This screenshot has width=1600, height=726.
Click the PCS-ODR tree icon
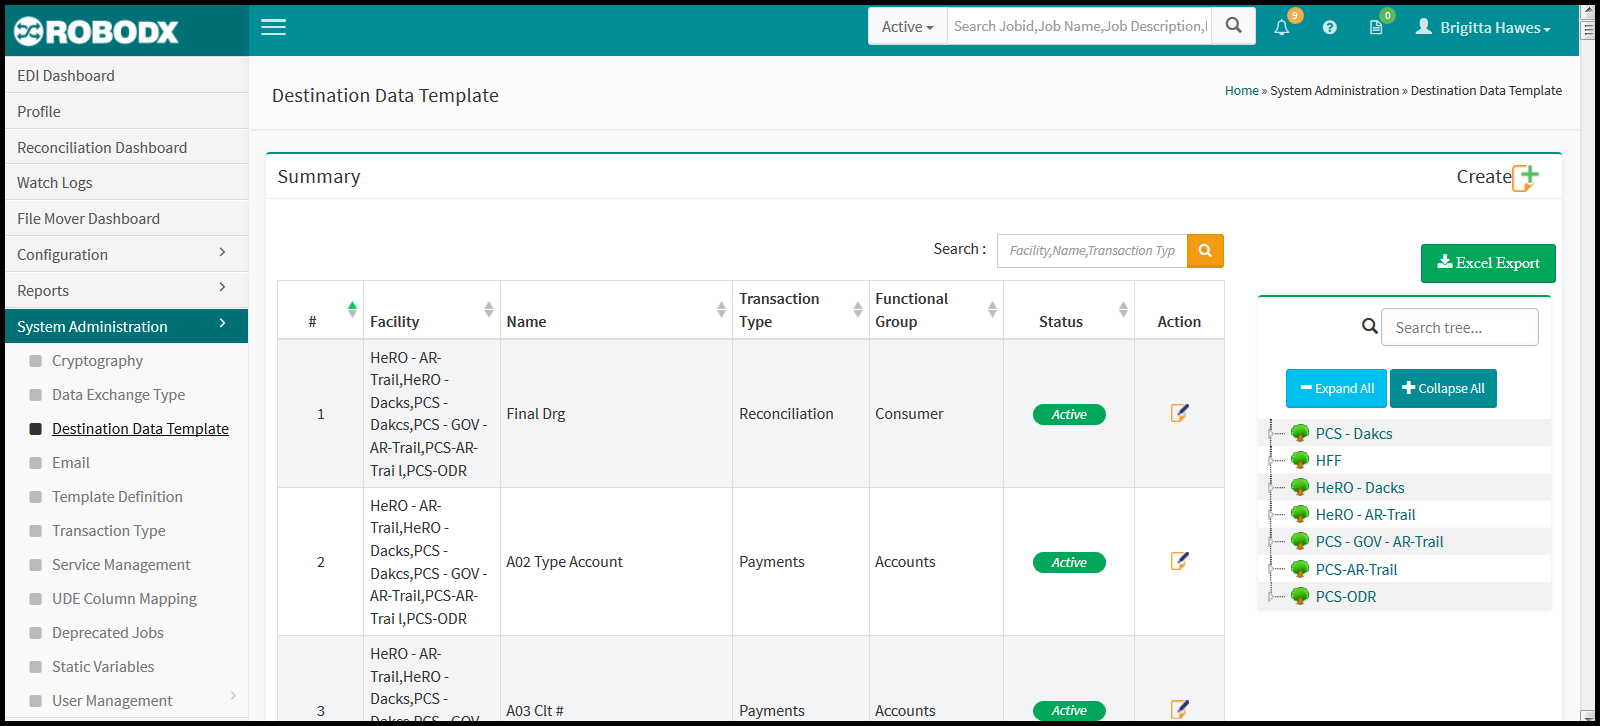1300,596
